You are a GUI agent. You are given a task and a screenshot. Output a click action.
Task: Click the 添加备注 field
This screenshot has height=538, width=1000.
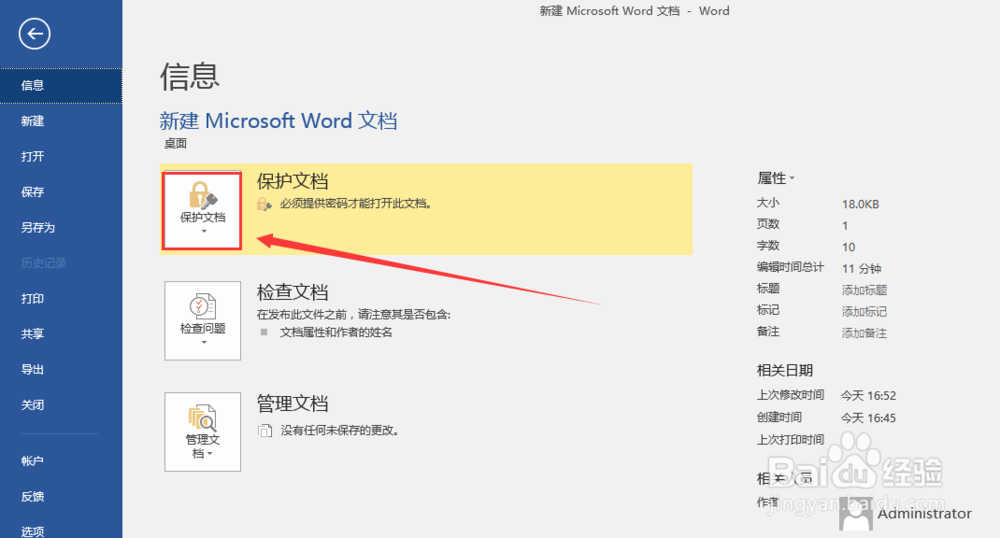point(864,333)
